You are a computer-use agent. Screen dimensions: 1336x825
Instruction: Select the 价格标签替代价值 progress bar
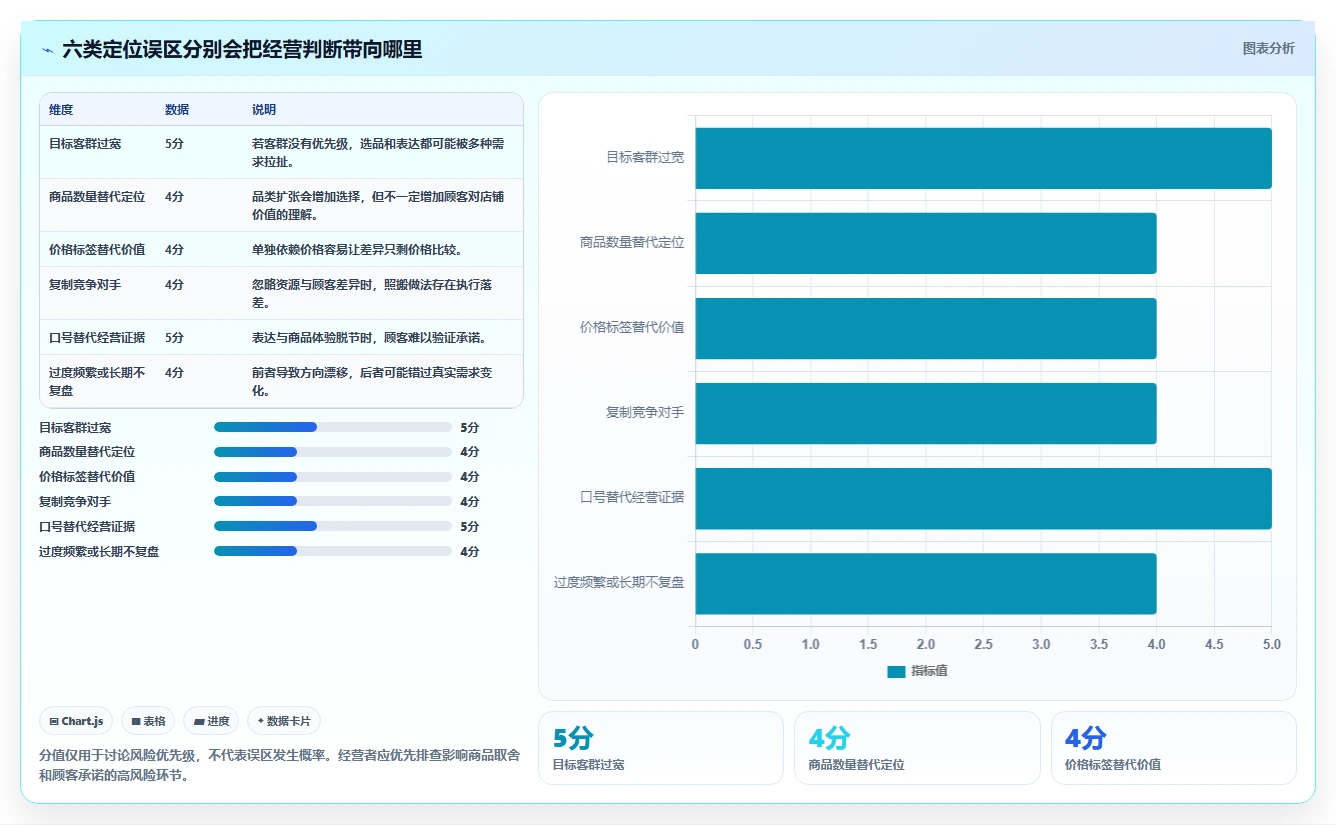333,477
